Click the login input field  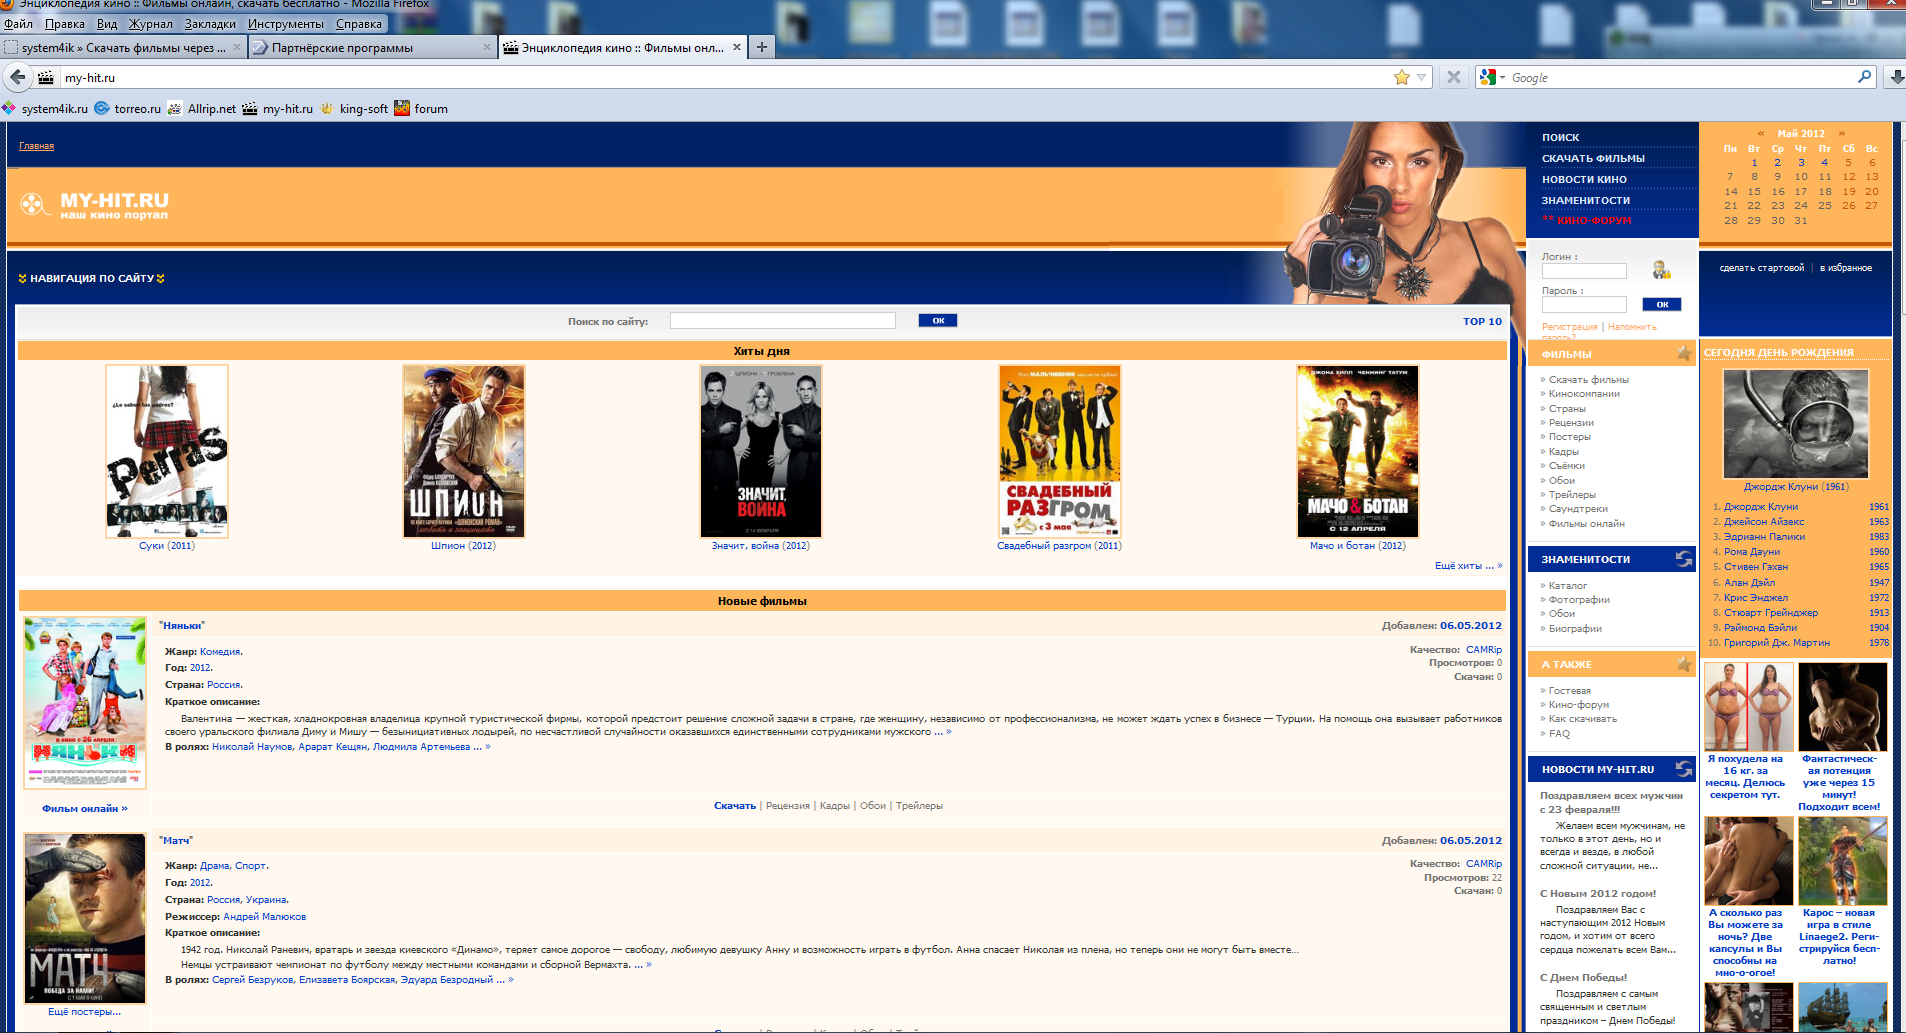(x=1584, y=271)
